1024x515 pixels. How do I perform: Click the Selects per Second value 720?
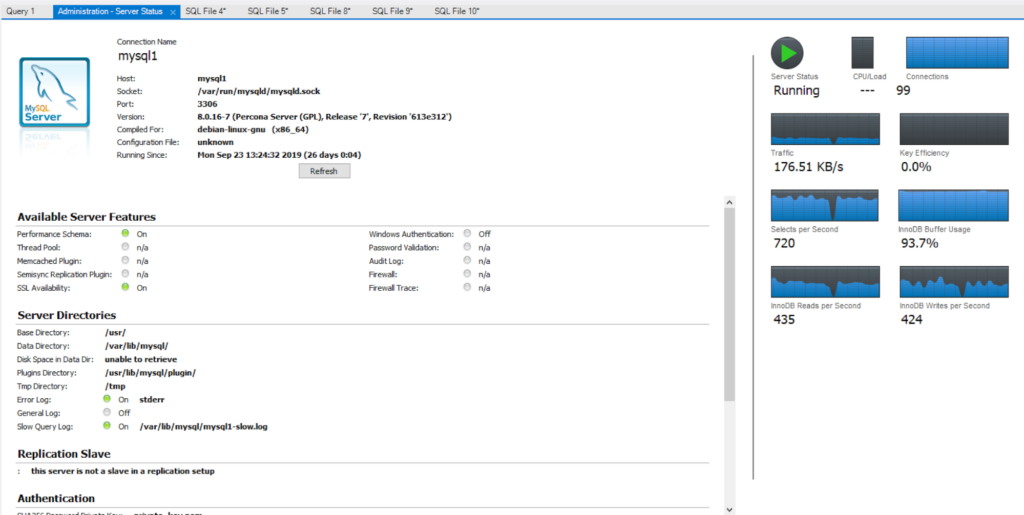click(x=784, y=243)
